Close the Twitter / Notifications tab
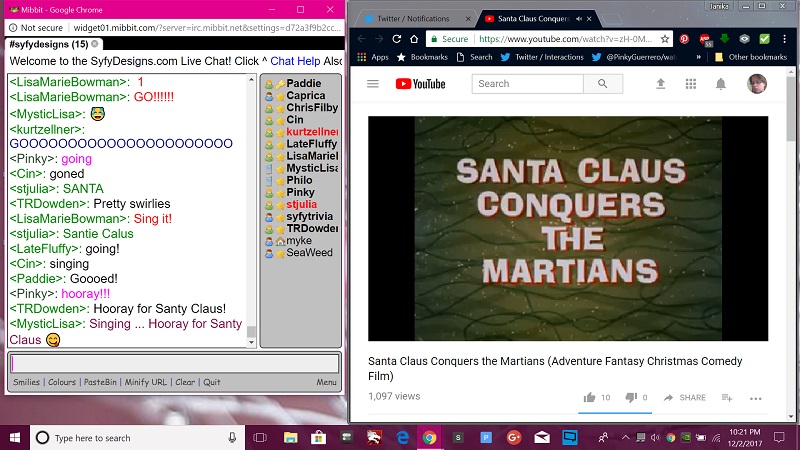Viewport: 800px width, 450px height. 468,19
